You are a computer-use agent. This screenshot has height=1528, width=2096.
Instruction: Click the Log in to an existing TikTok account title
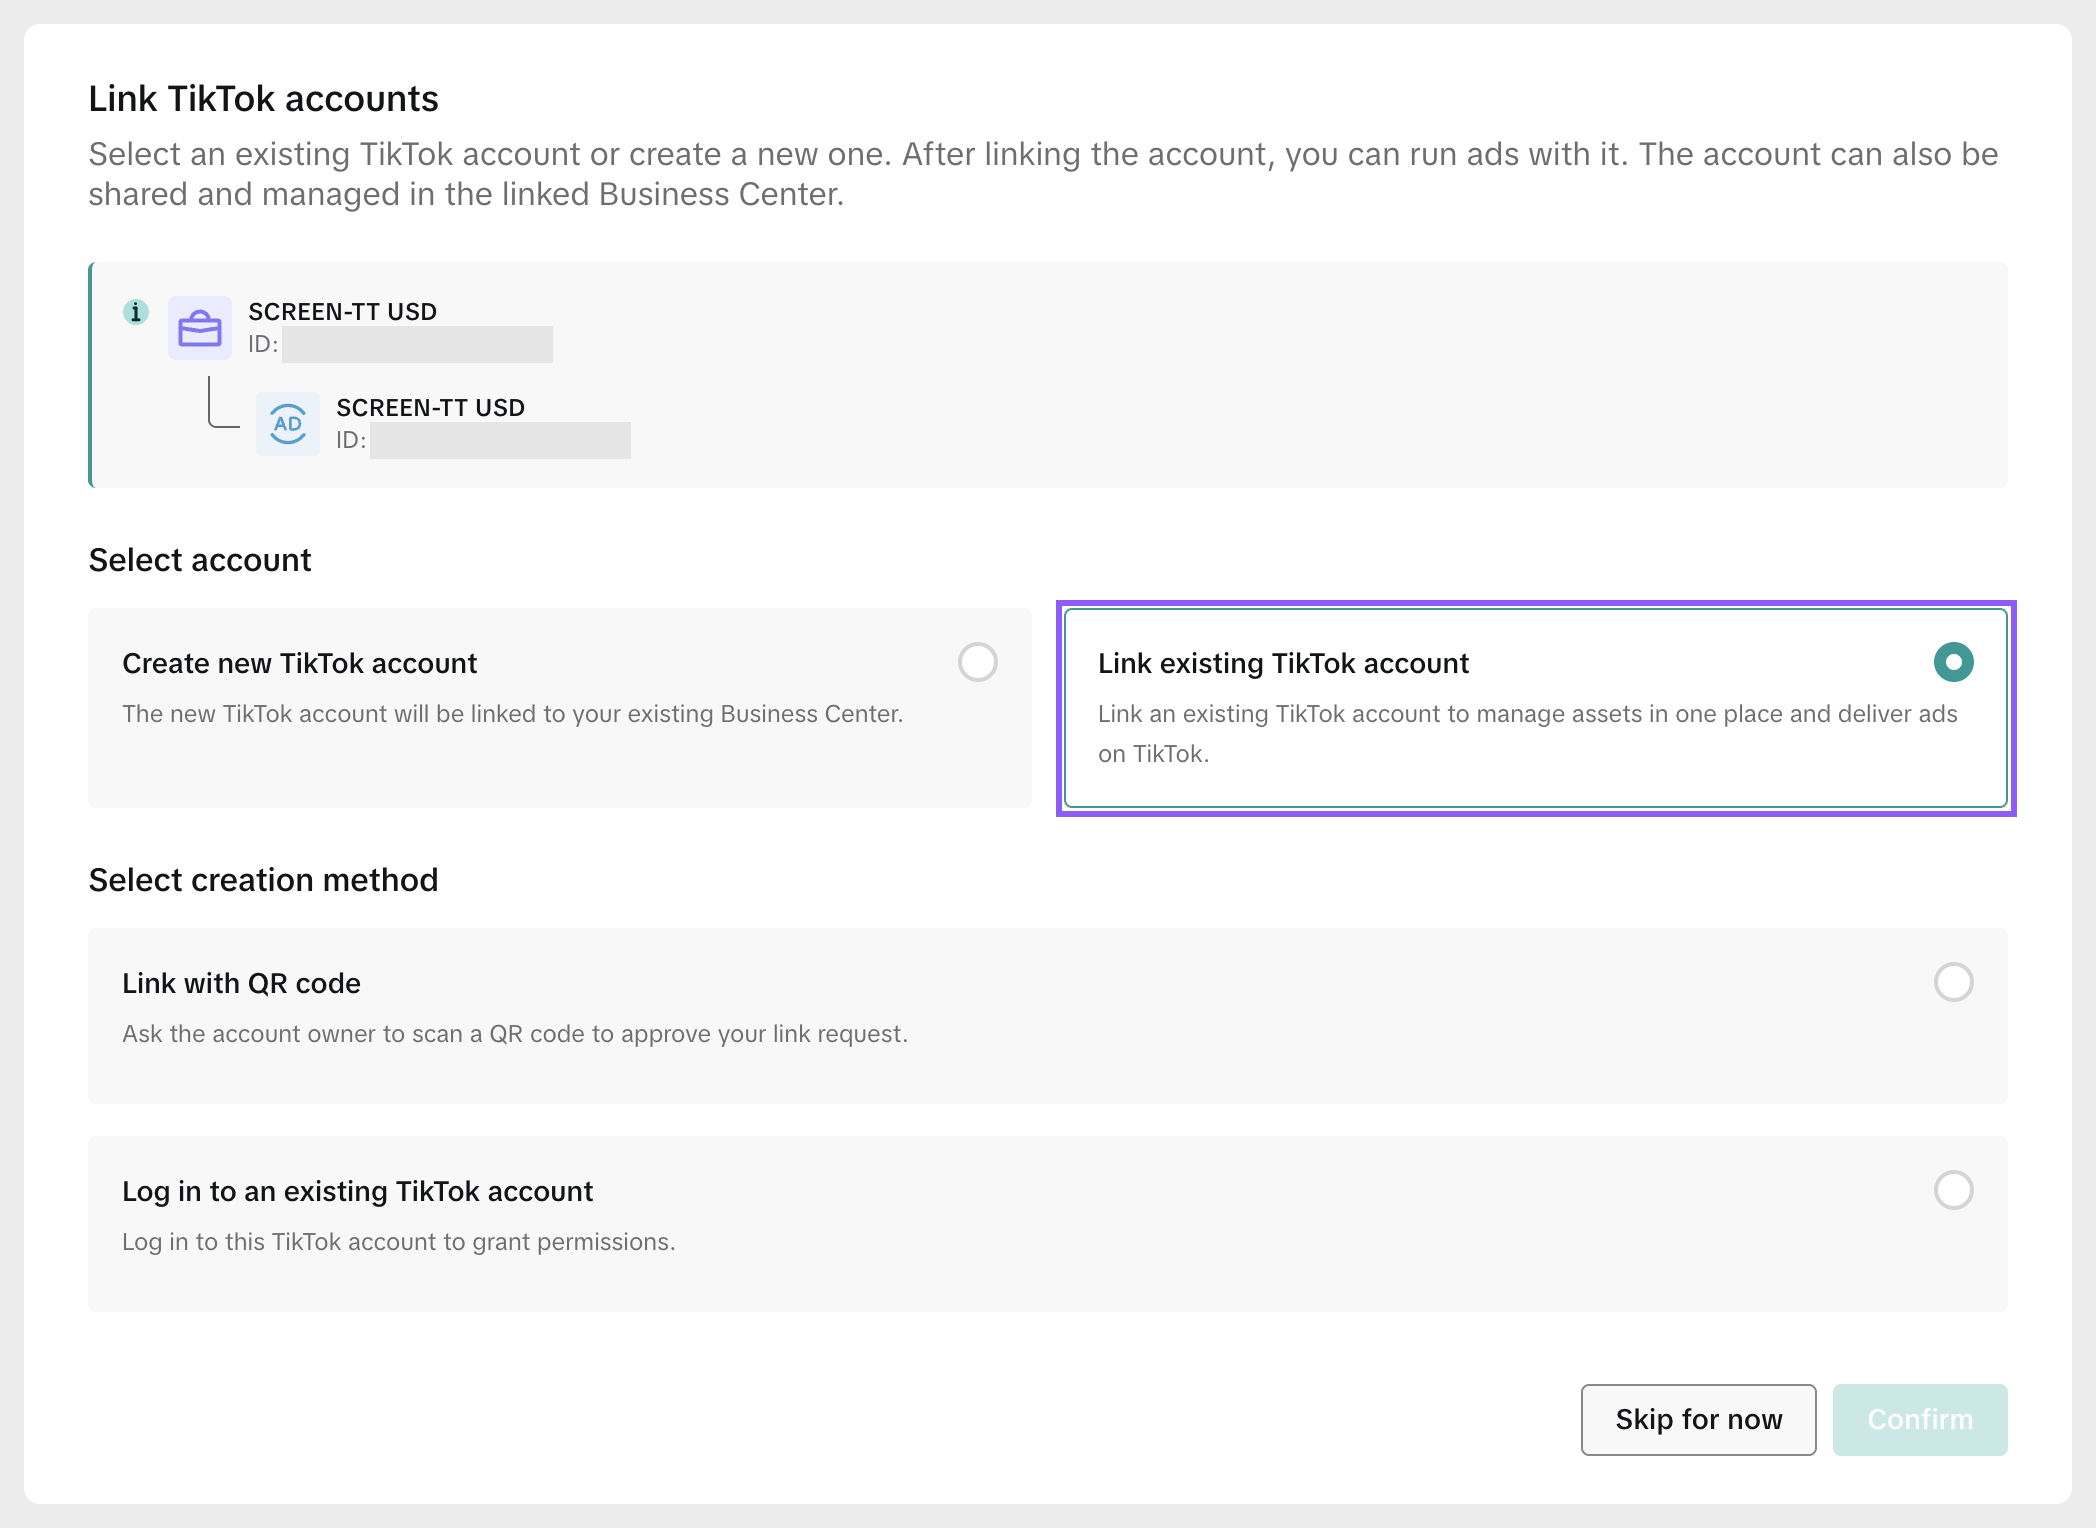(x=358, y=1191)
